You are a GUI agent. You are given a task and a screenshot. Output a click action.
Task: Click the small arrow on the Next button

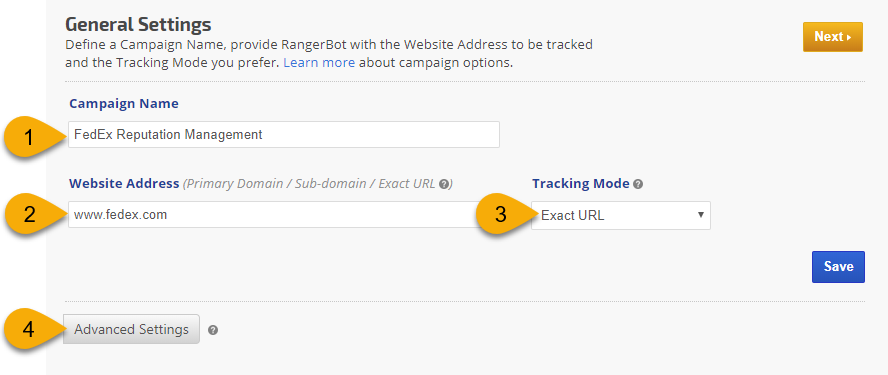[x=849, y=37]
